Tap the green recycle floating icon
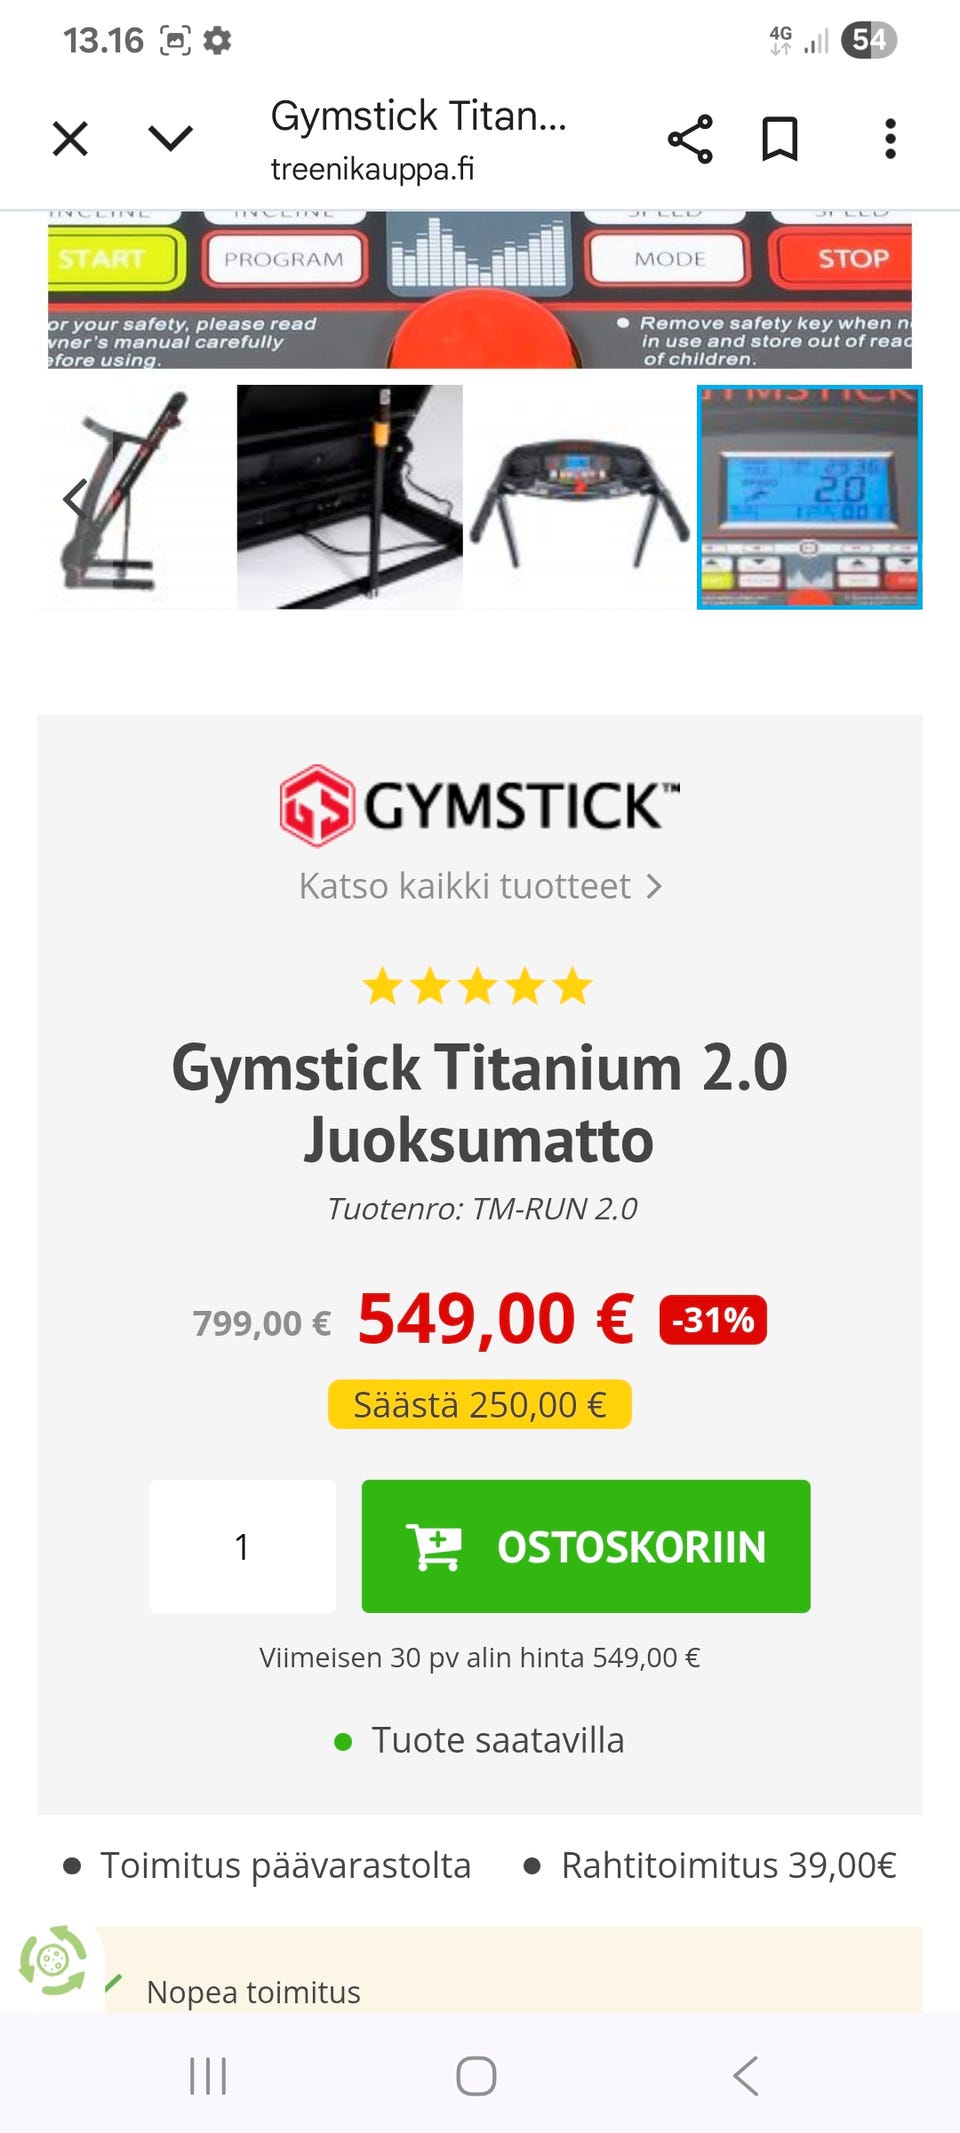The image size is (960, 2133). click(x=53, y=1960)
